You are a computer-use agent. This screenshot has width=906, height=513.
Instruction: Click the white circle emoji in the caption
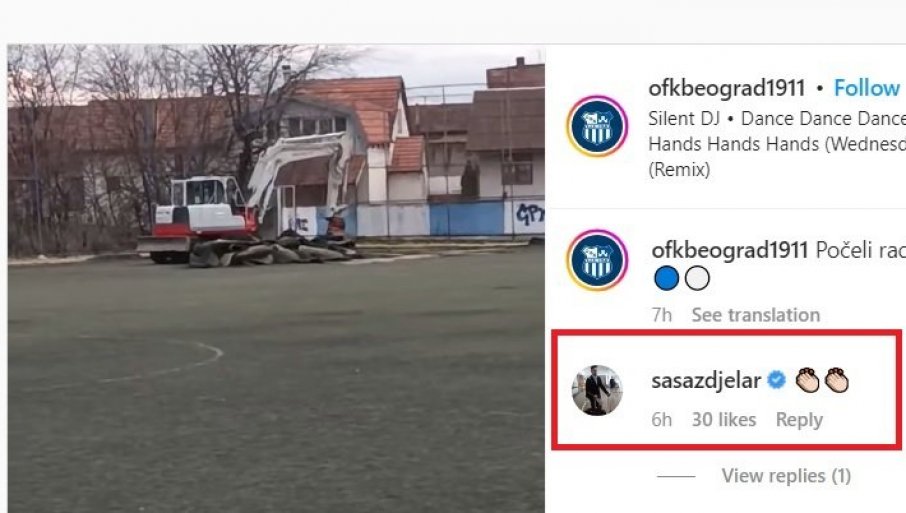click(x=697, y=278)
